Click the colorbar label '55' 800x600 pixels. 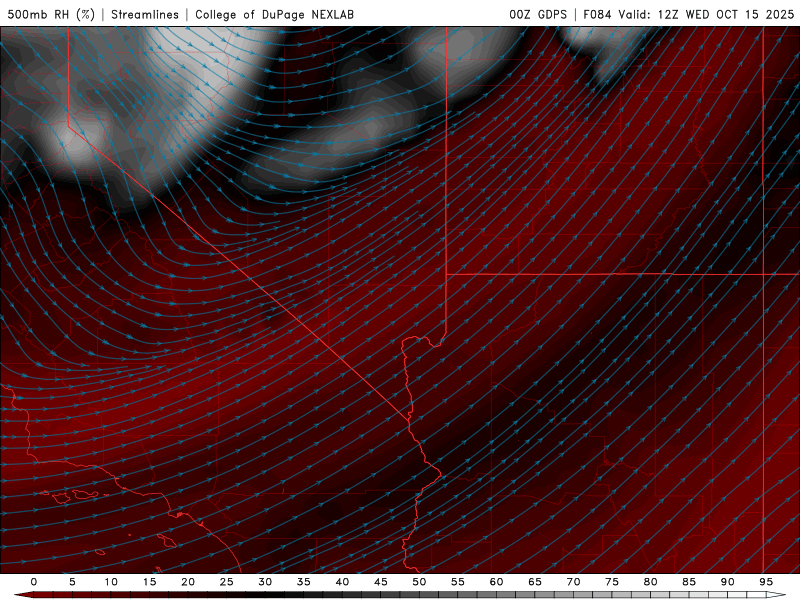[458, 582]
